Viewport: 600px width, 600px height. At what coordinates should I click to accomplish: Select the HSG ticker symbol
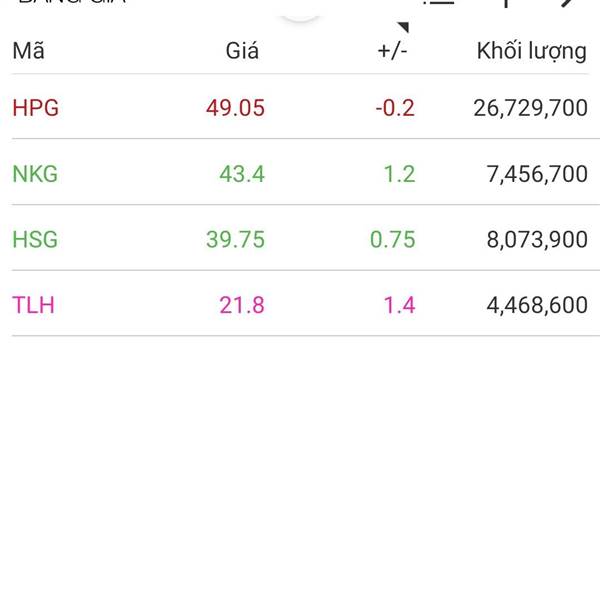pyautogui.click(x=35, y=239)
